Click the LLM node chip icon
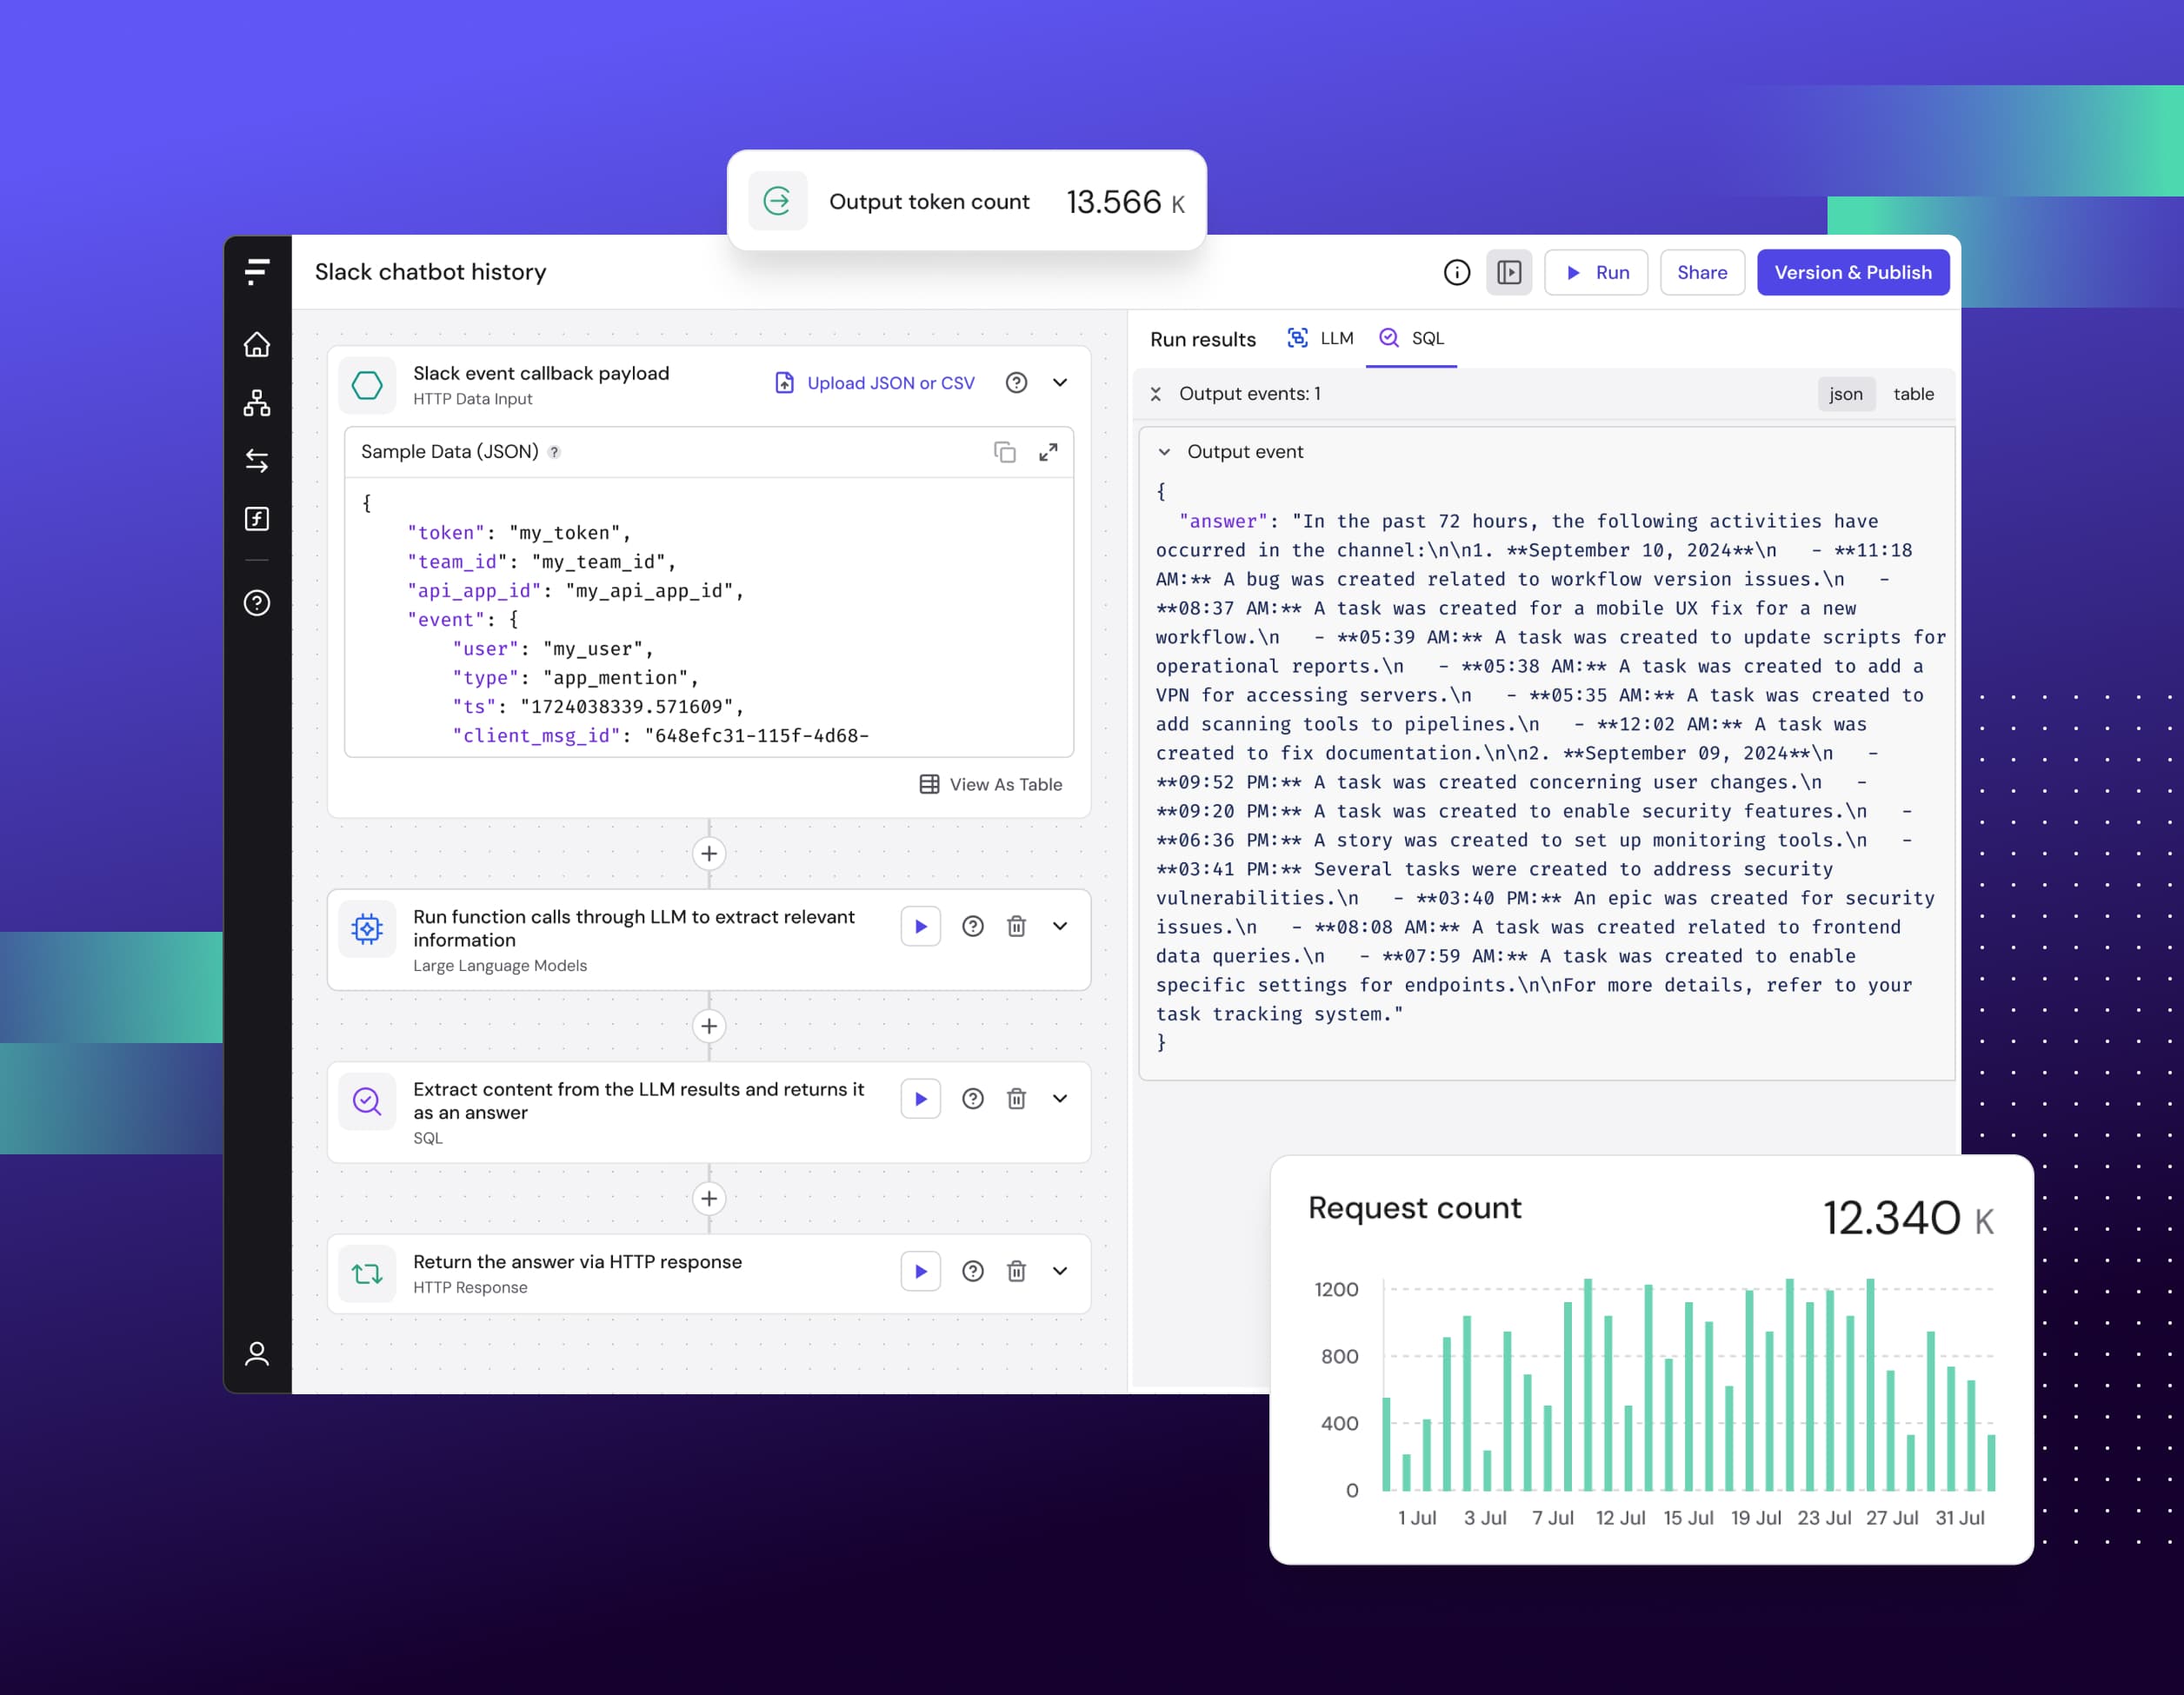Viewport: 2184px width, 1695px height. pyautogui.click(x=367, y=929)
